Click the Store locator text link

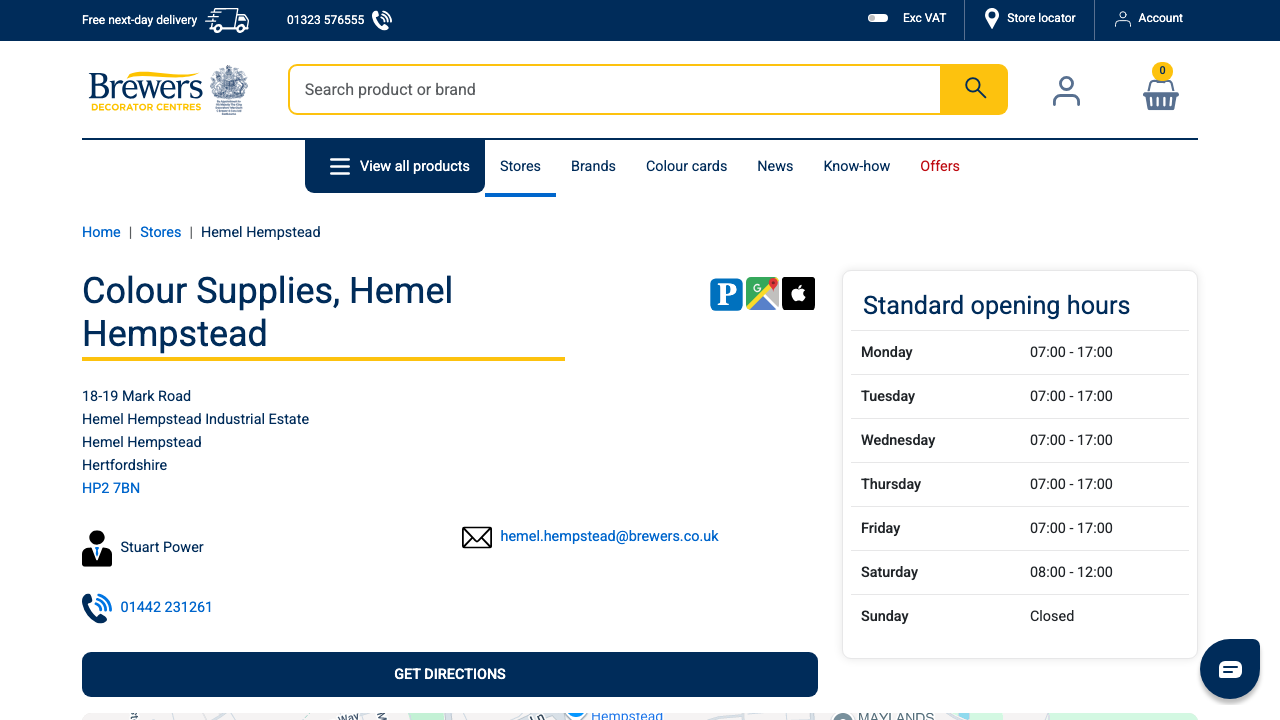pos(1041,18)
